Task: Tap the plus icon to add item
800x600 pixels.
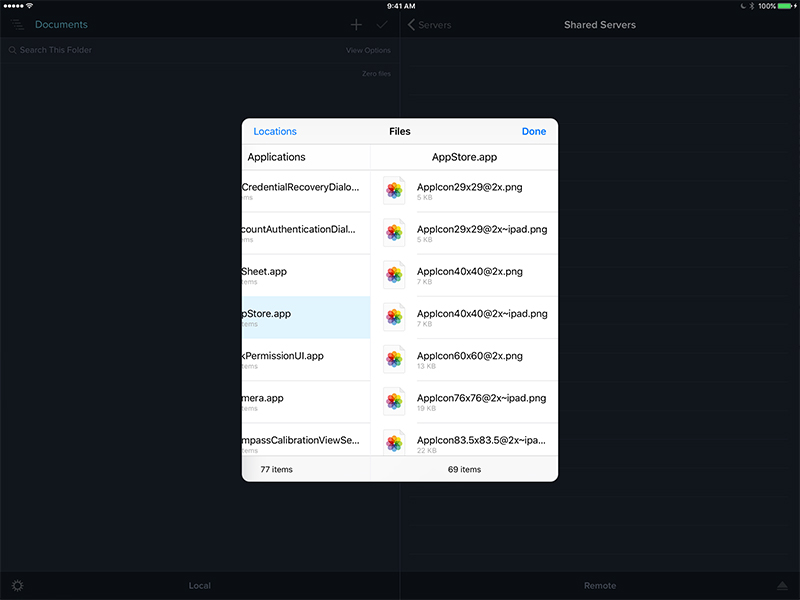Action: 356,24
